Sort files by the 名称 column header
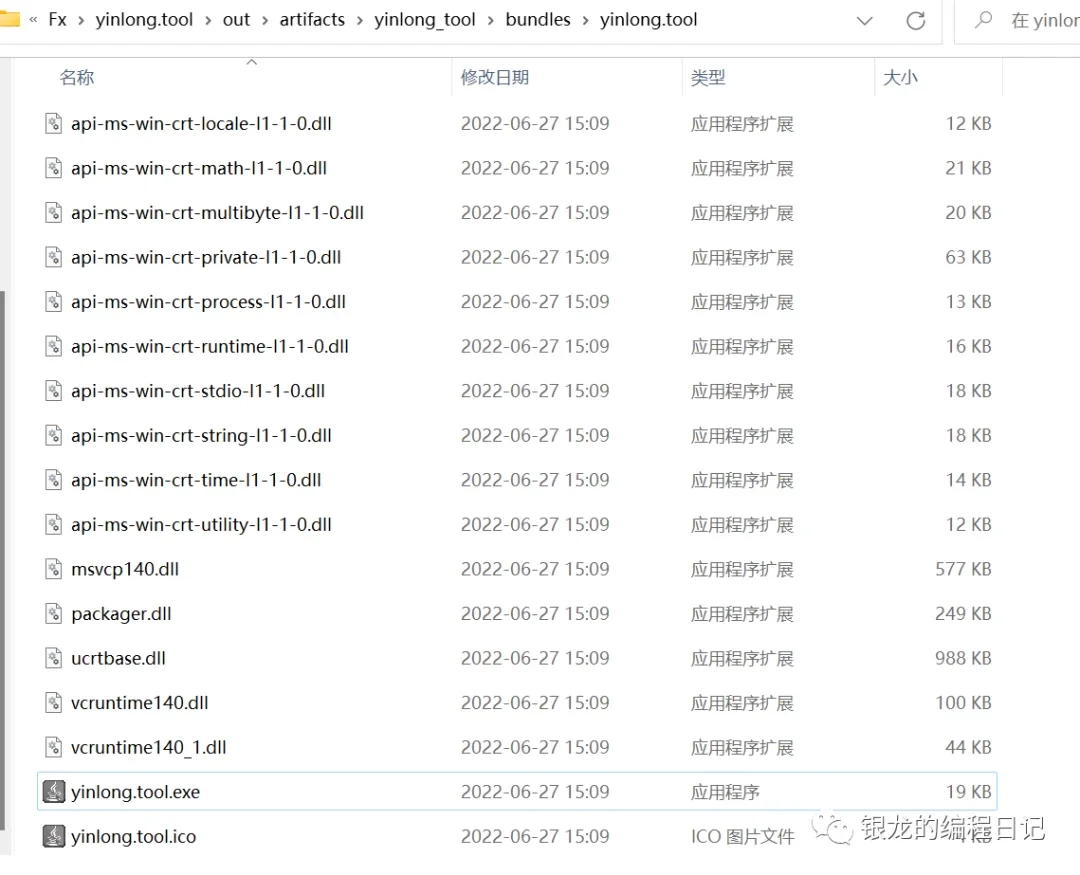The image size is (1080, 875). coord(78,77)
